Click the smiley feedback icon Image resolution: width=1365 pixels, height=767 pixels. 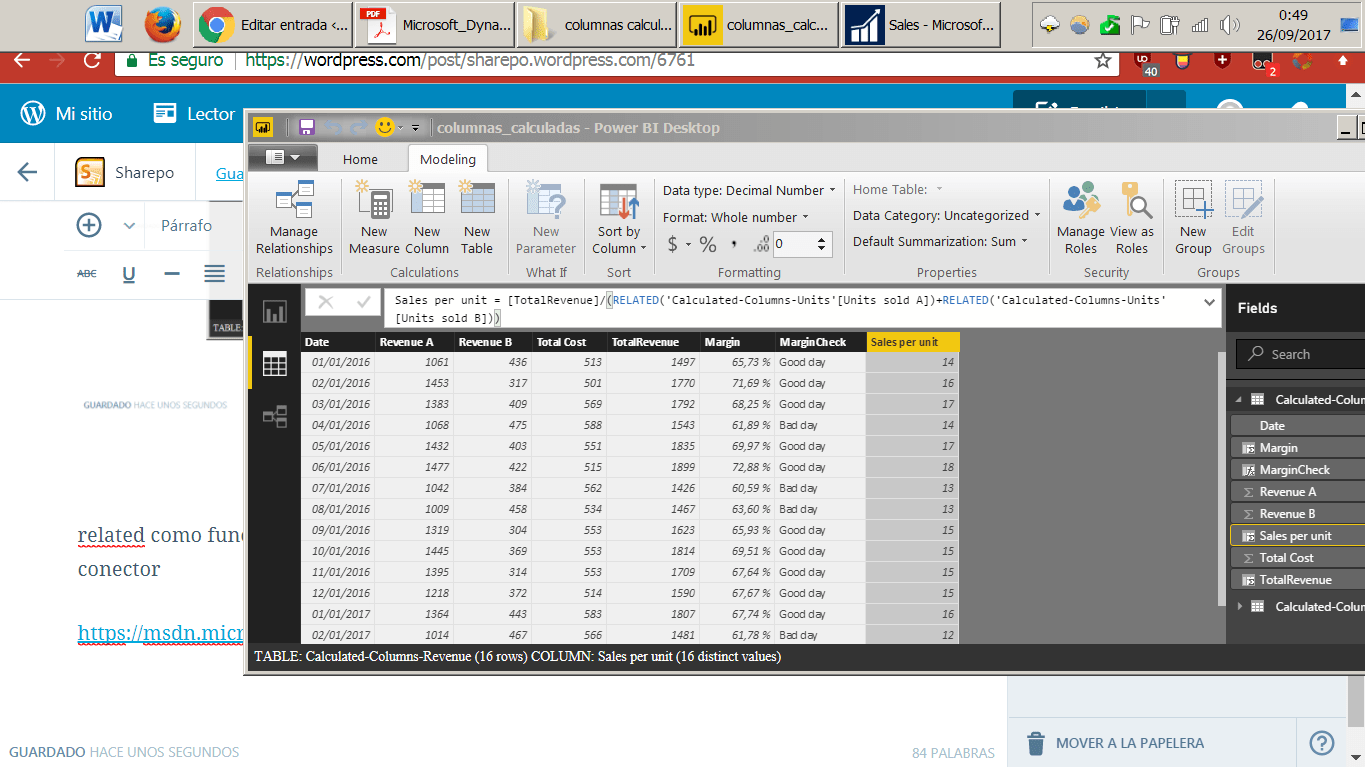[x=385, y=128]
